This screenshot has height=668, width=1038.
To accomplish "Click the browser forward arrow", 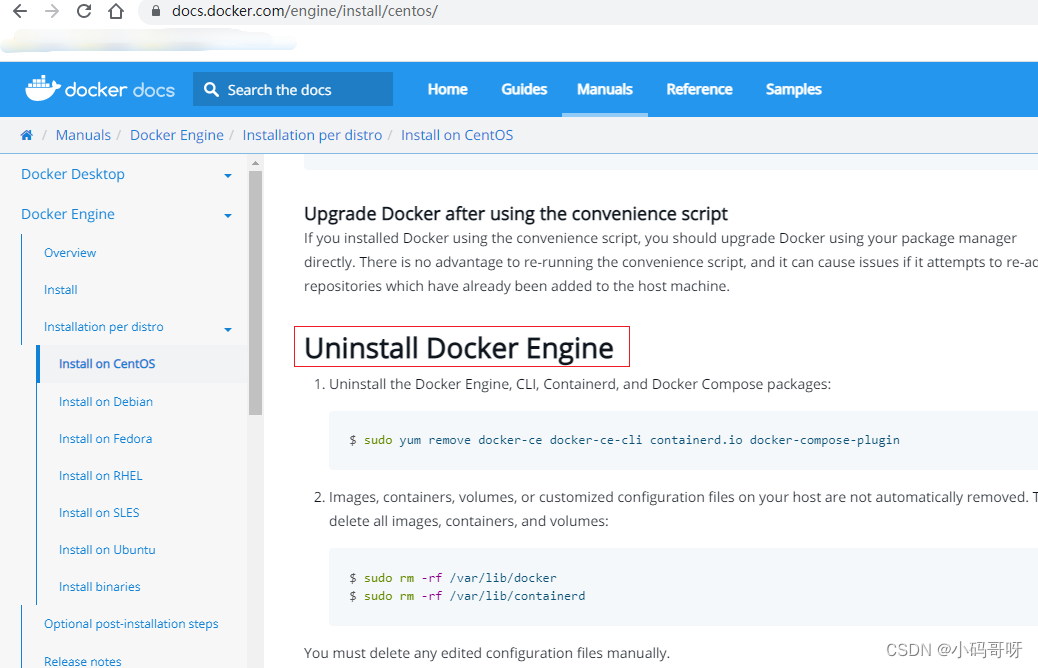I will 52,12.
